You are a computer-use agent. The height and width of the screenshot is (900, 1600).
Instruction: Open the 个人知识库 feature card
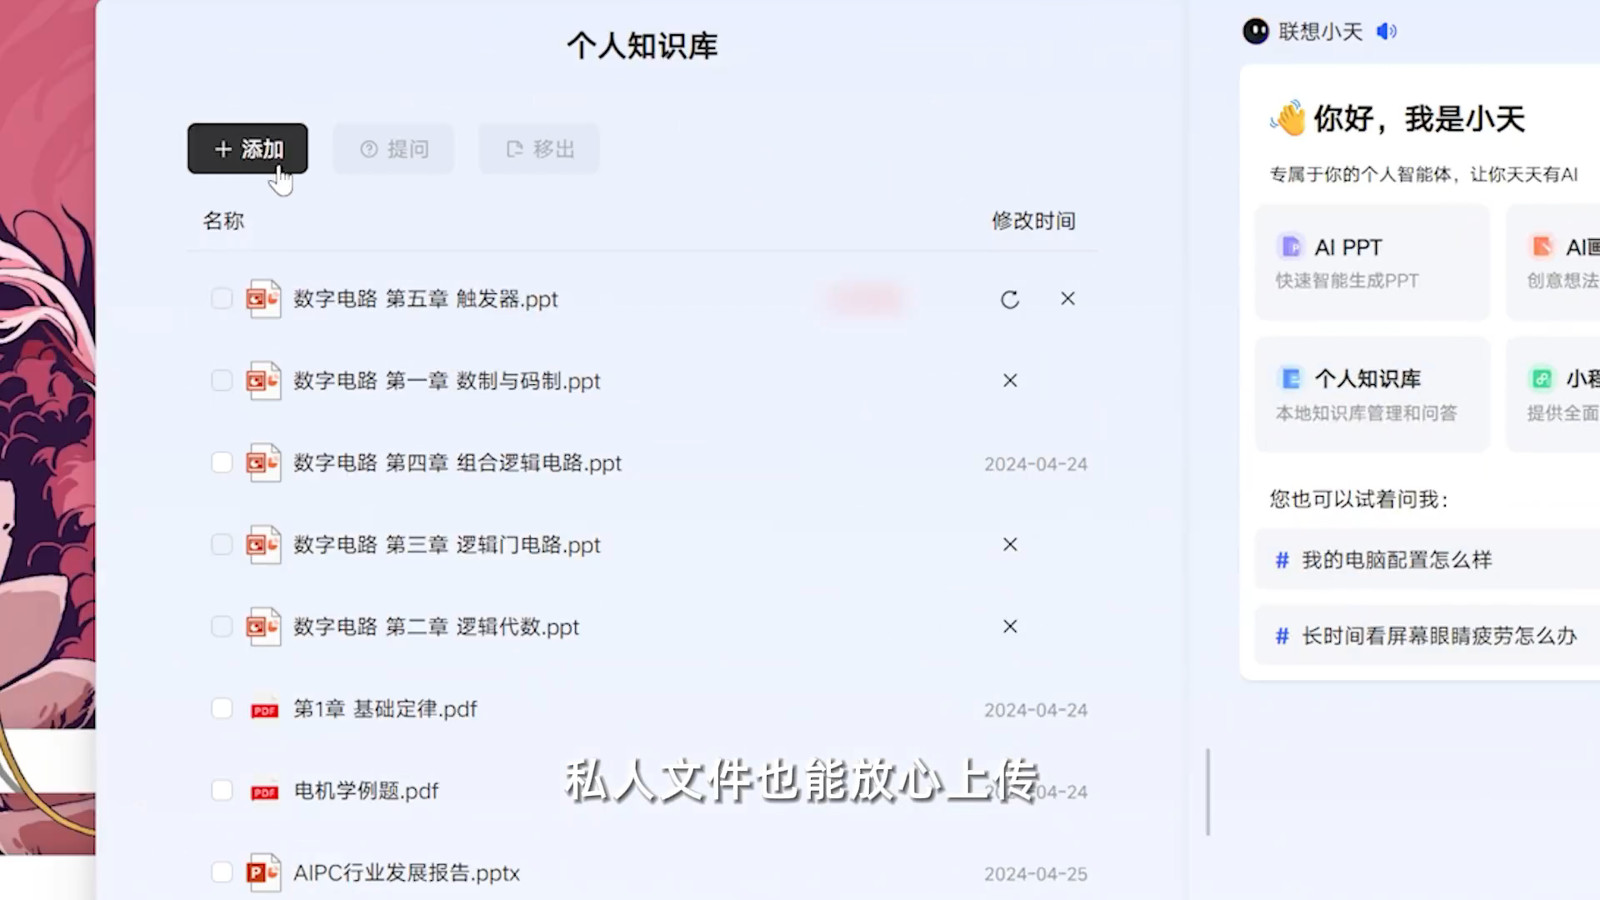(1371, 394)
